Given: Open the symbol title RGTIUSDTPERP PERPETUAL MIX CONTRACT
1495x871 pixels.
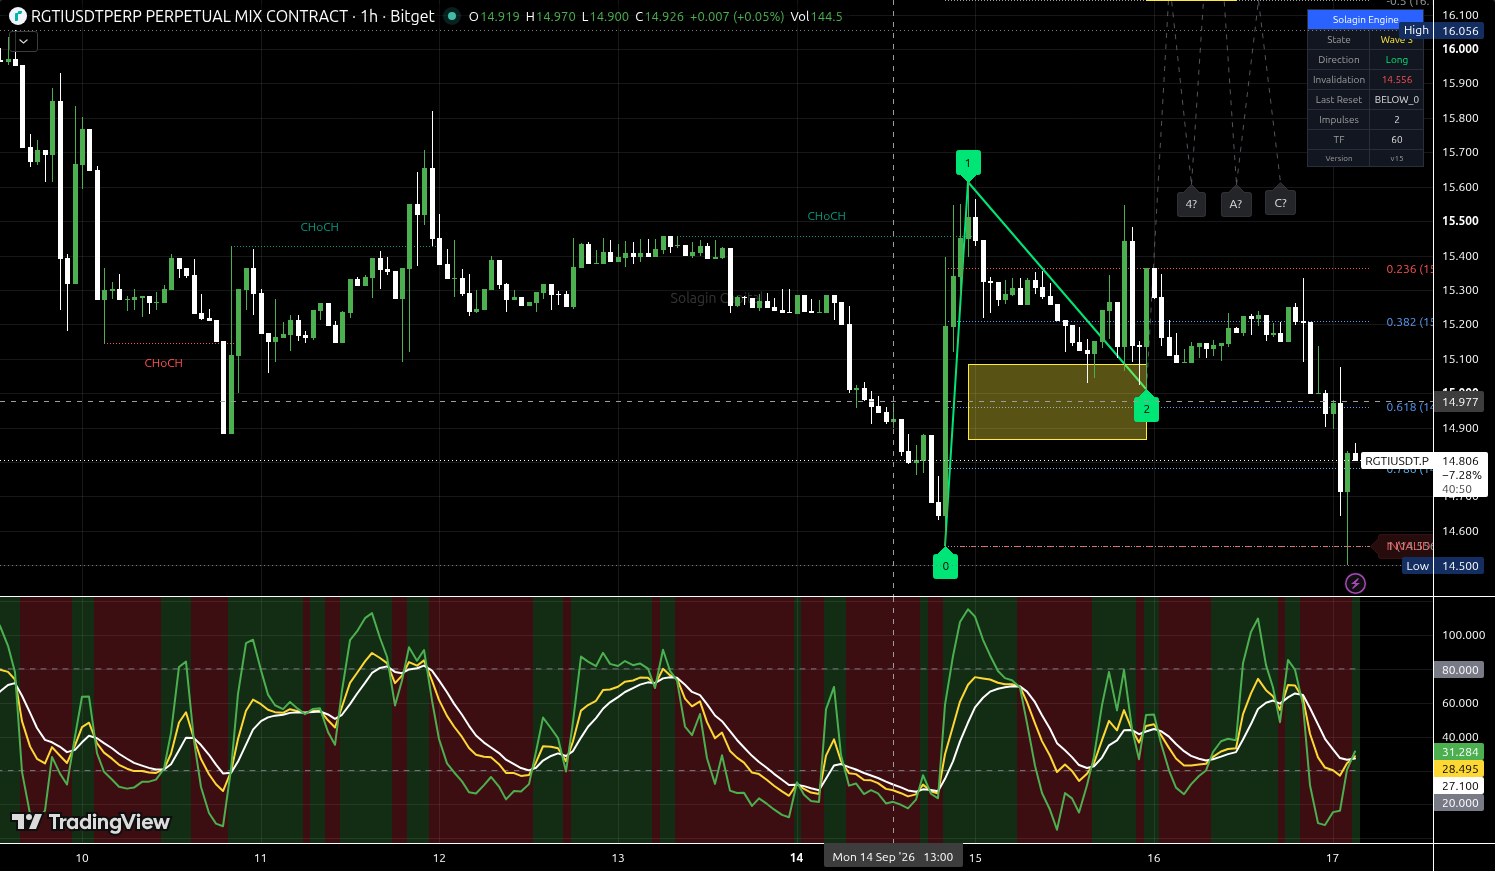Looking at the screenshot, I should point(190,16).
